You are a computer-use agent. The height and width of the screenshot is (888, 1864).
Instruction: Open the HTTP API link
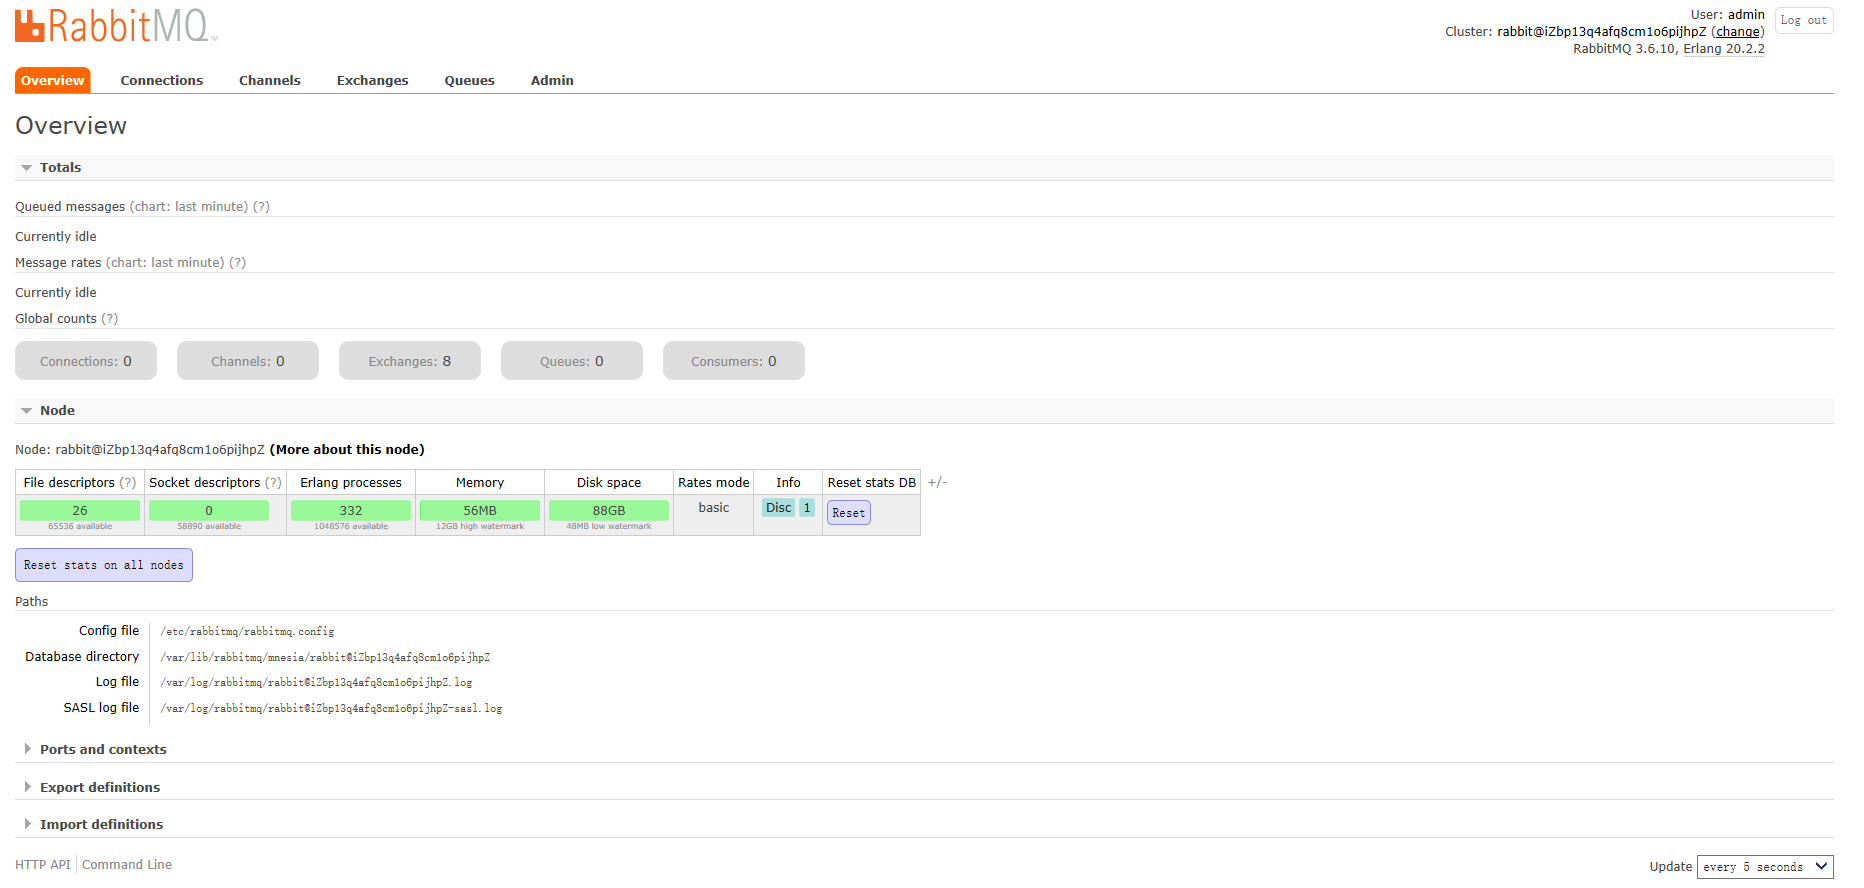pyautogui.click(x=43, y=865)
